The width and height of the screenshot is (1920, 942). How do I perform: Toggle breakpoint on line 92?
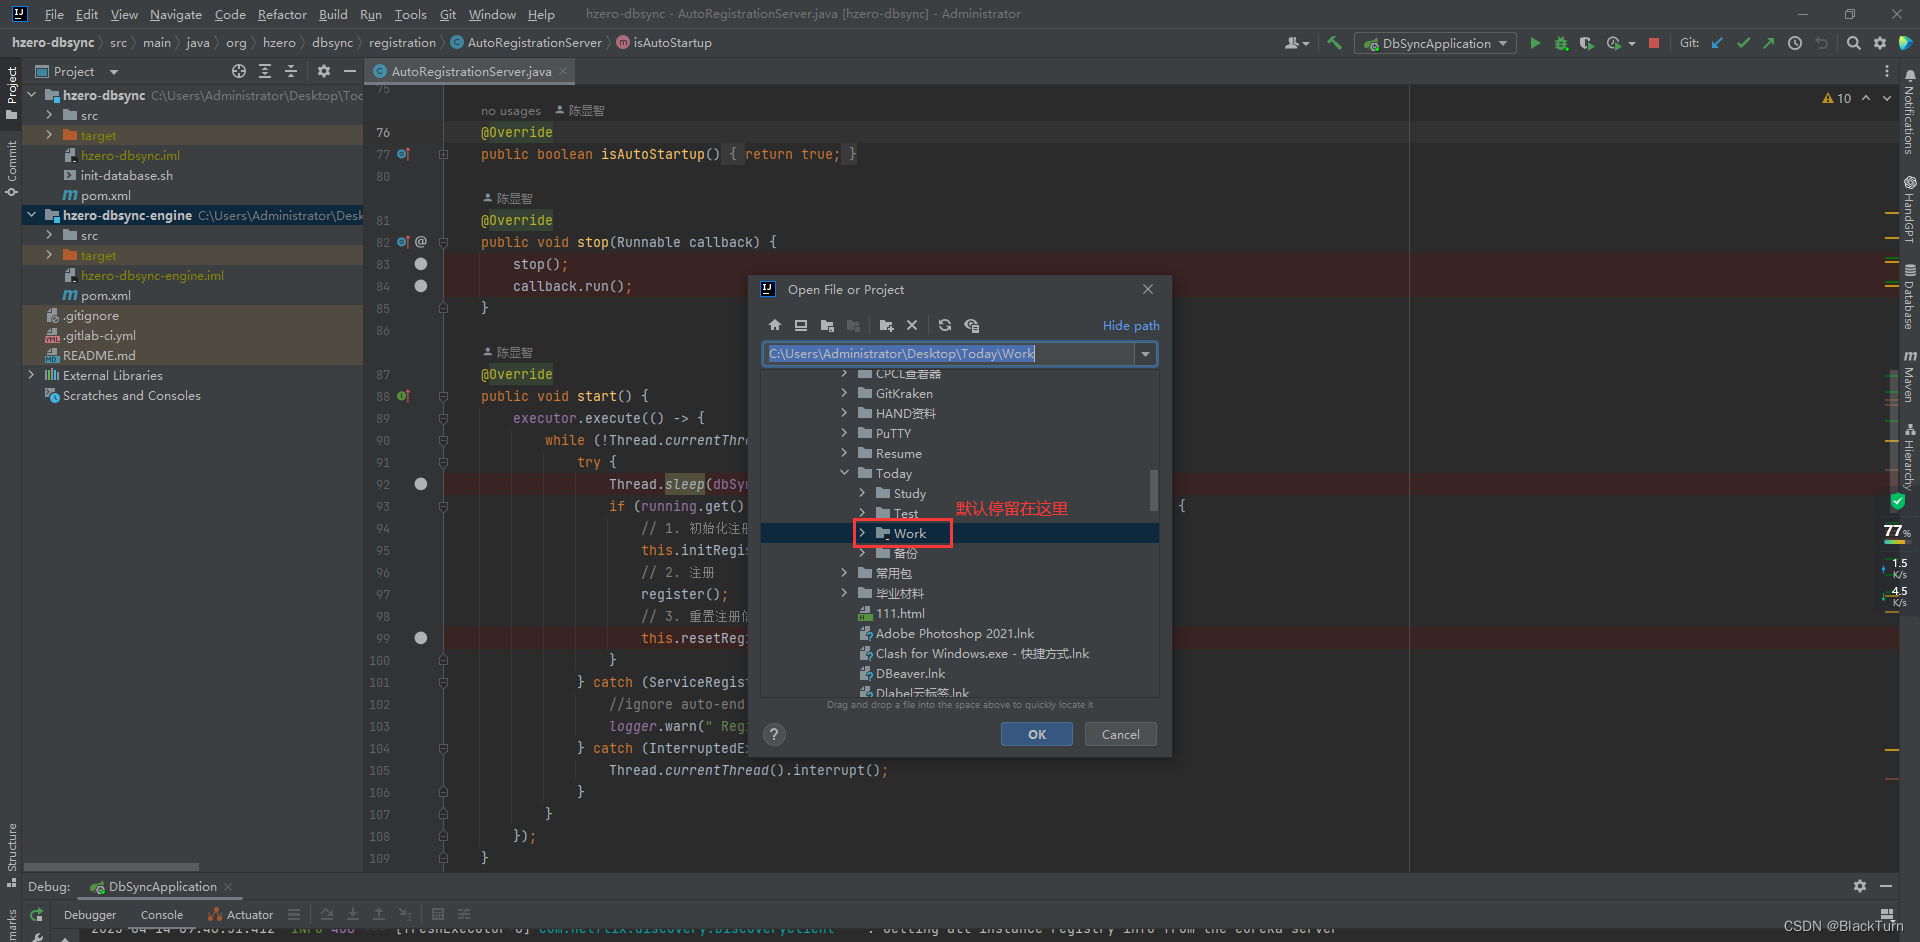point(421,484)
